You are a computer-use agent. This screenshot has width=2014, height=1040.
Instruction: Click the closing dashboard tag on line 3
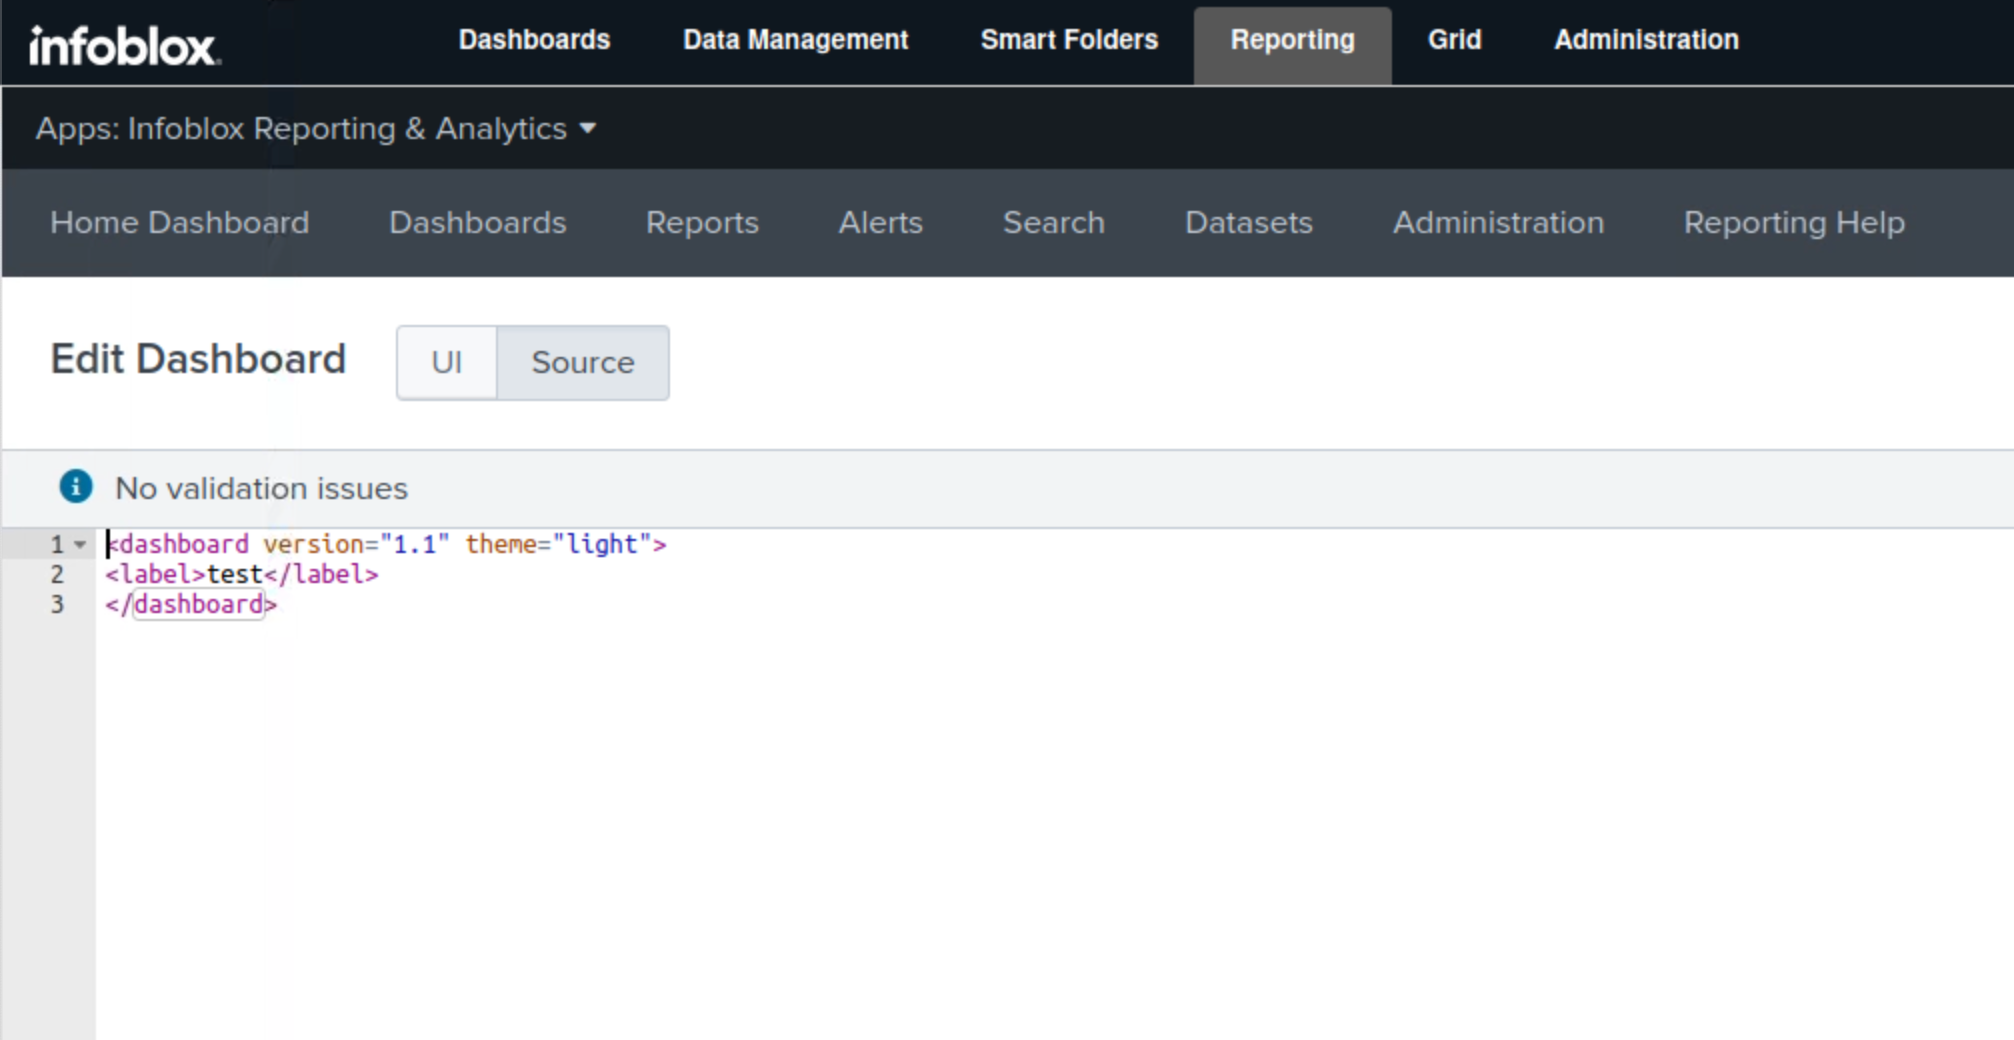coord(198,605)
